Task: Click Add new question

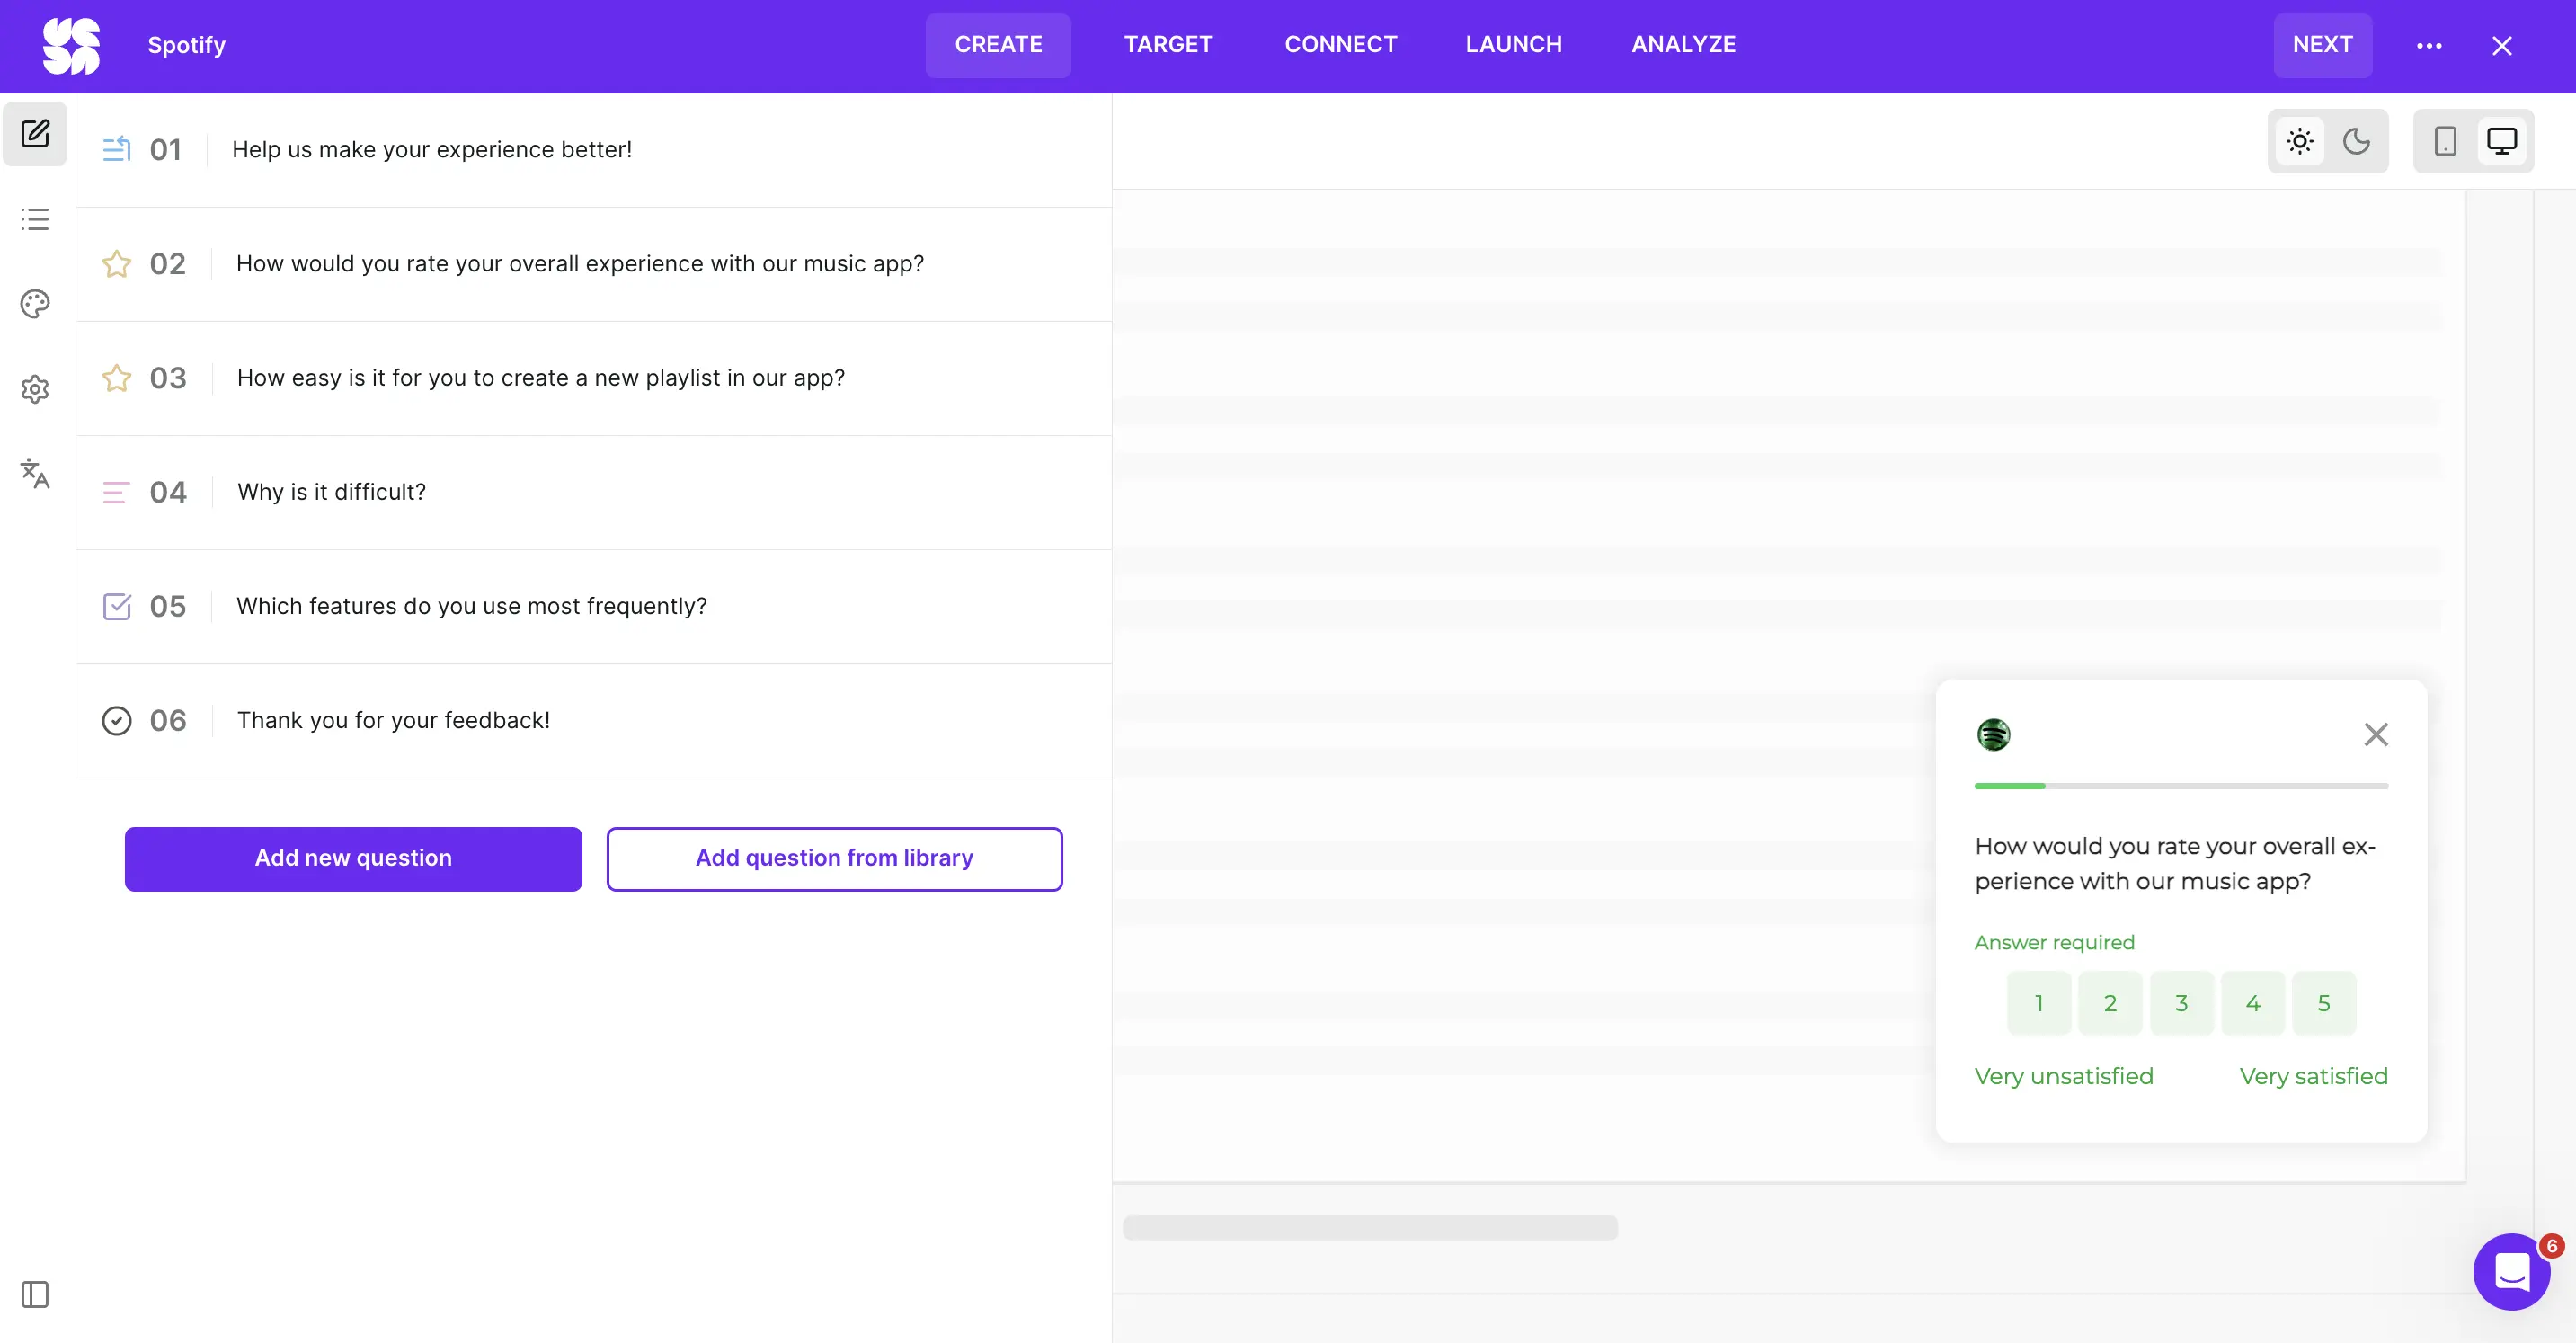Action: click(x=353, y=858)
